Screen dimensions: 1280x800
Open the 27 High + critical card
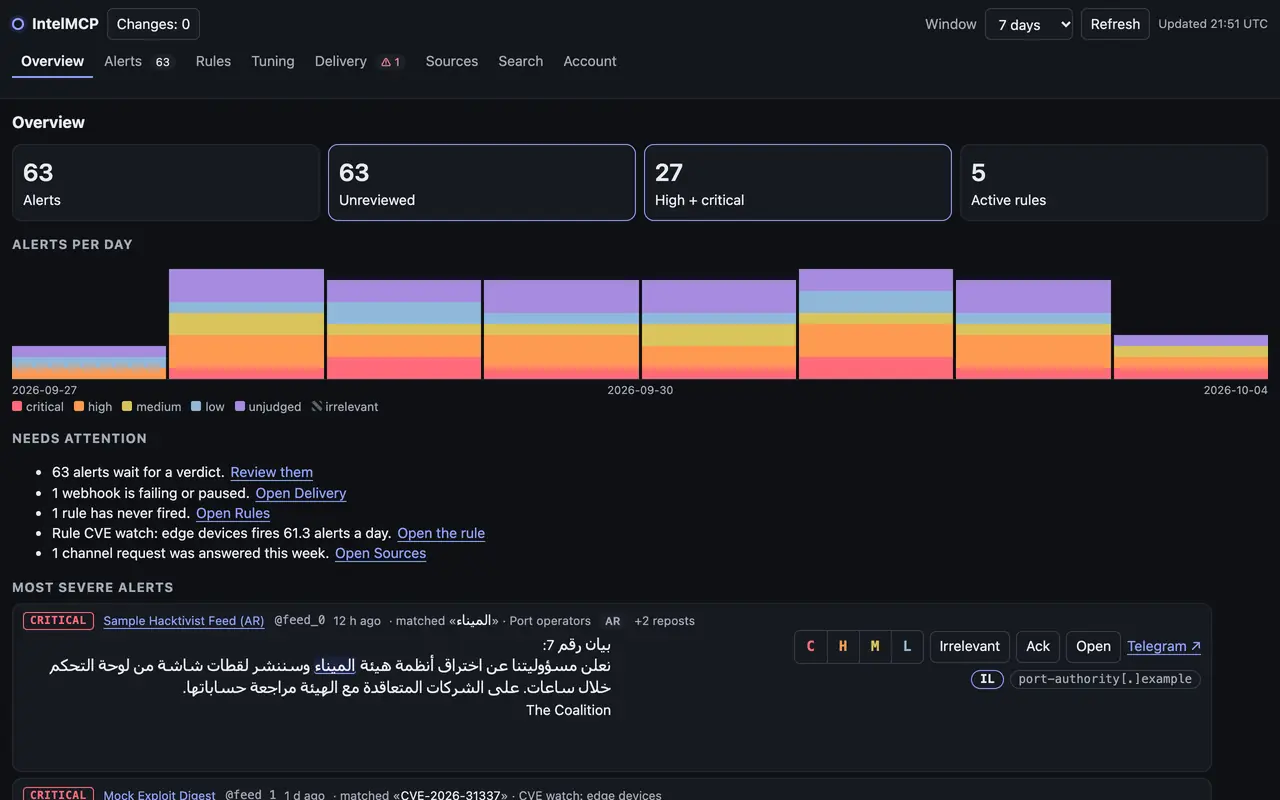(x=798, y=182)
